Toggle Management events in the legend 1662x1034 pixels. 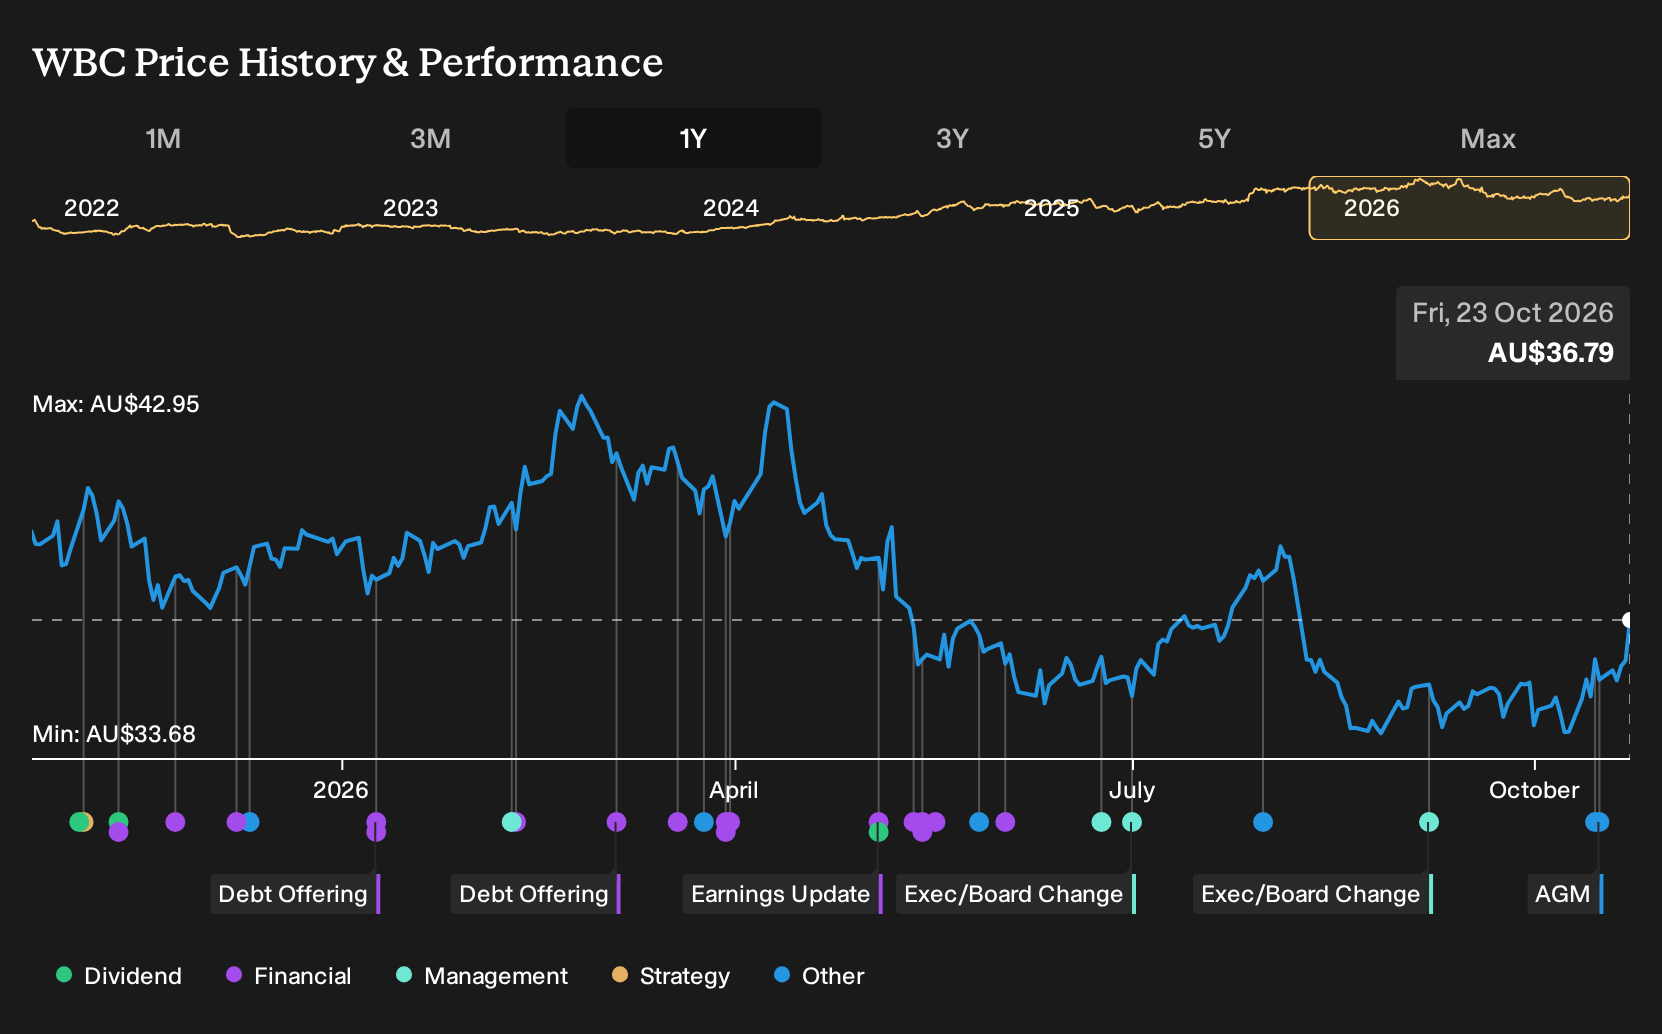point(482,976)
